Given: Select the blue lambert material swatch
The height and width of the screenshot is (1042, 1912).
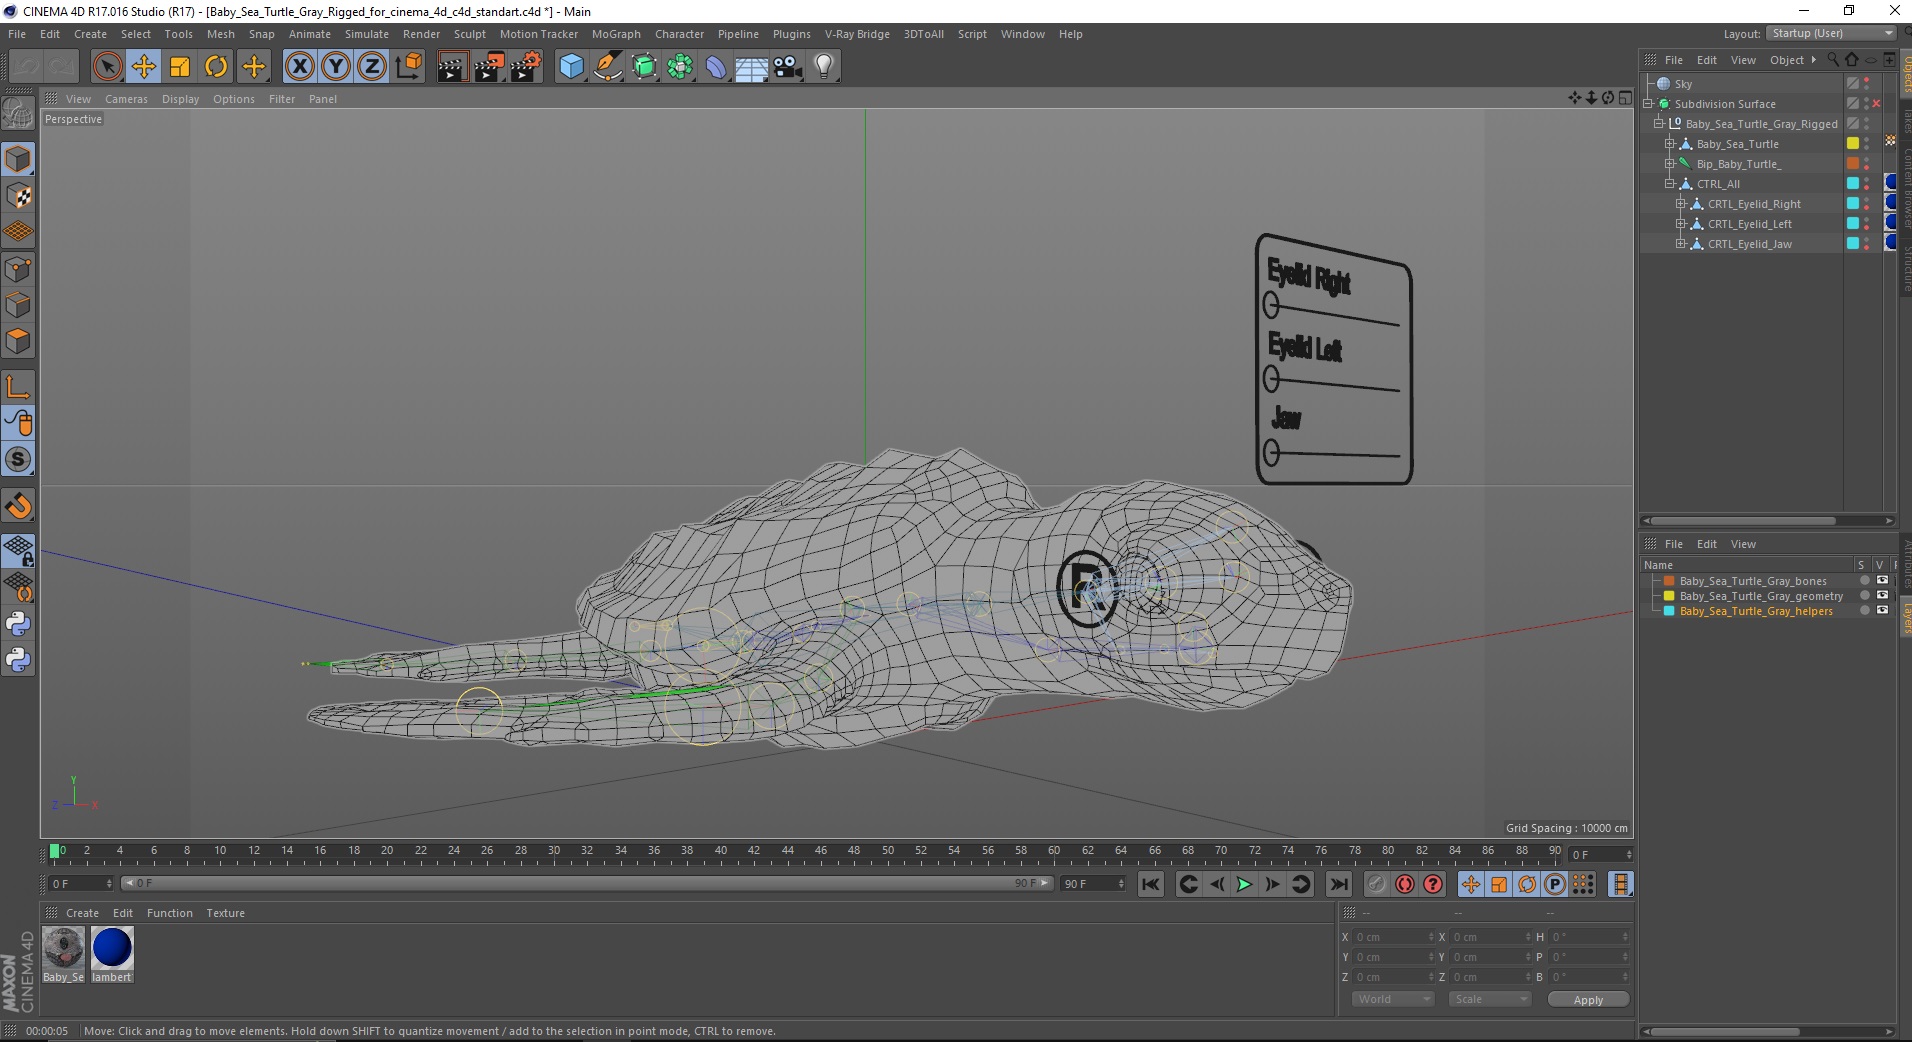Looking at the screenshot, I should pyautogui.click(x=112, y=948).
